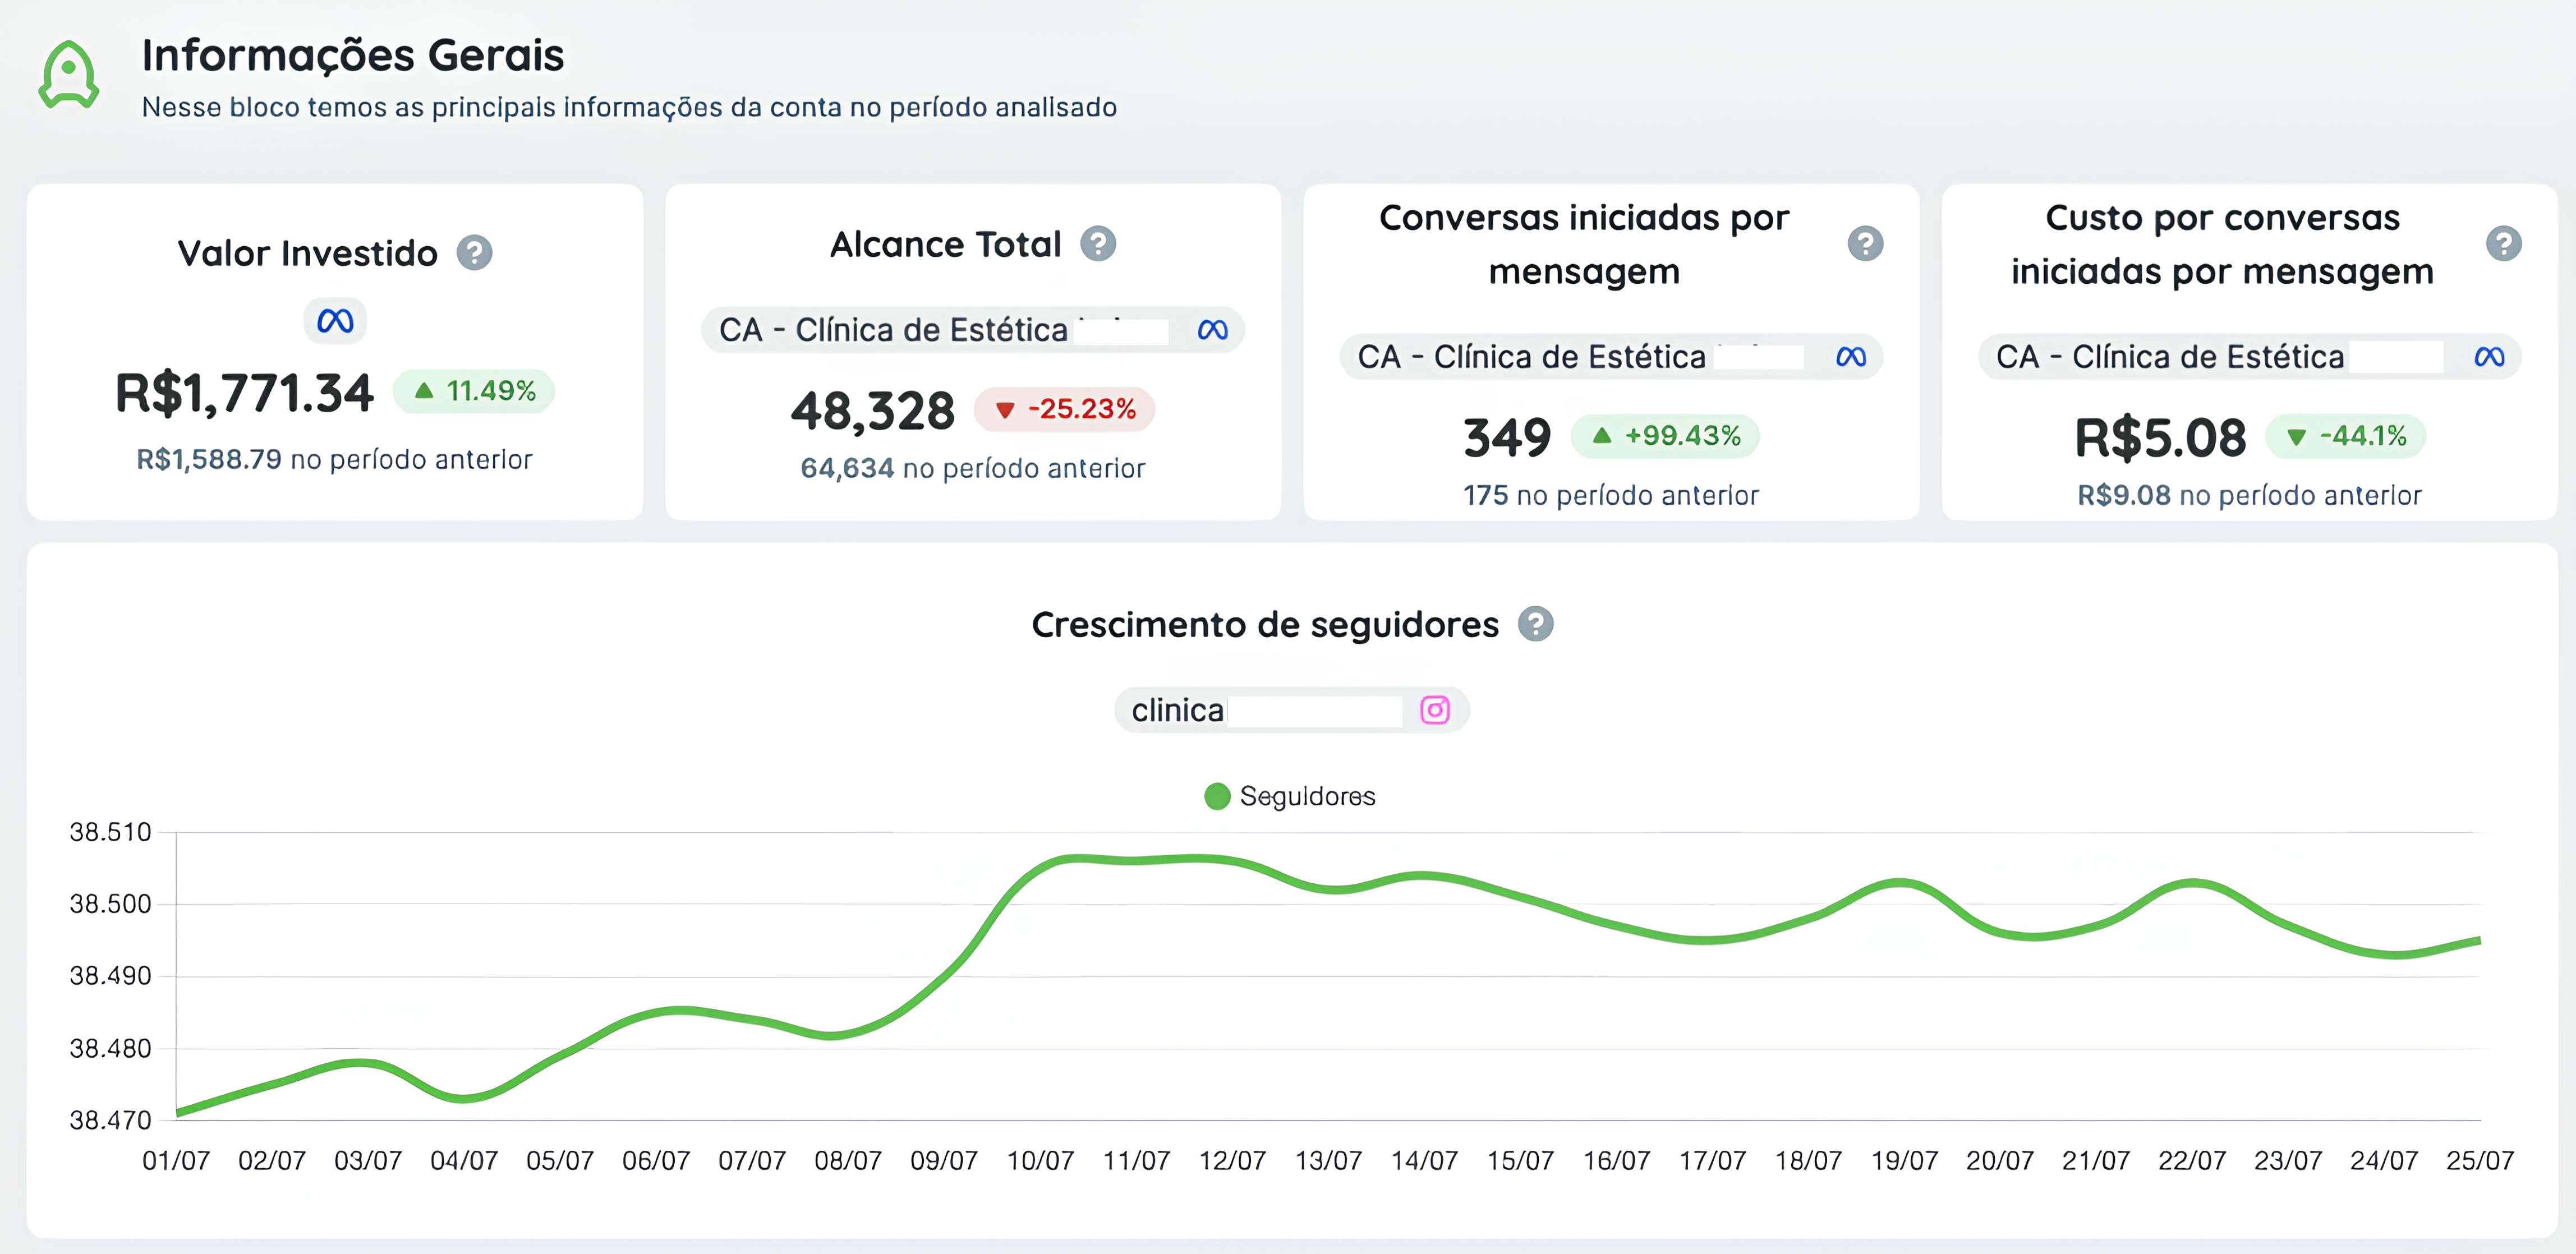
Task: Click help icon next to Crescimento de seguidores
Action: point(1535,624)
